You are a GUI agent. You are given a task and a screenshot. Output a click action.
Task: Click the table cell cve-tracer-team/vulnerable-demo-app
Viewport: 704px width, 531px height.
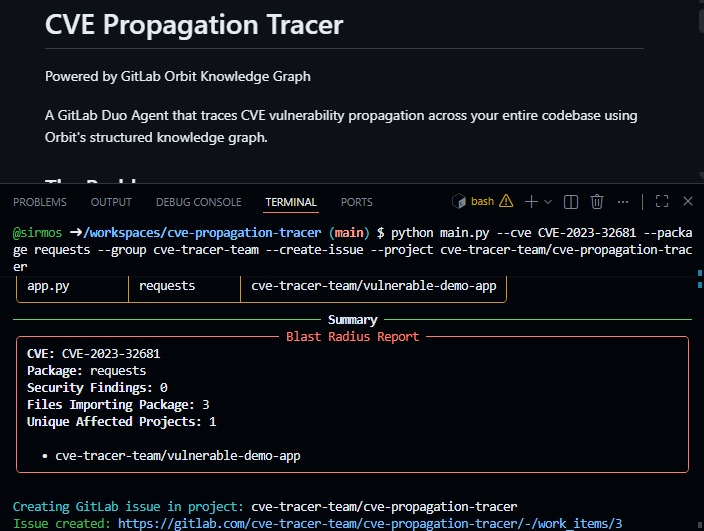pos(374,286)
